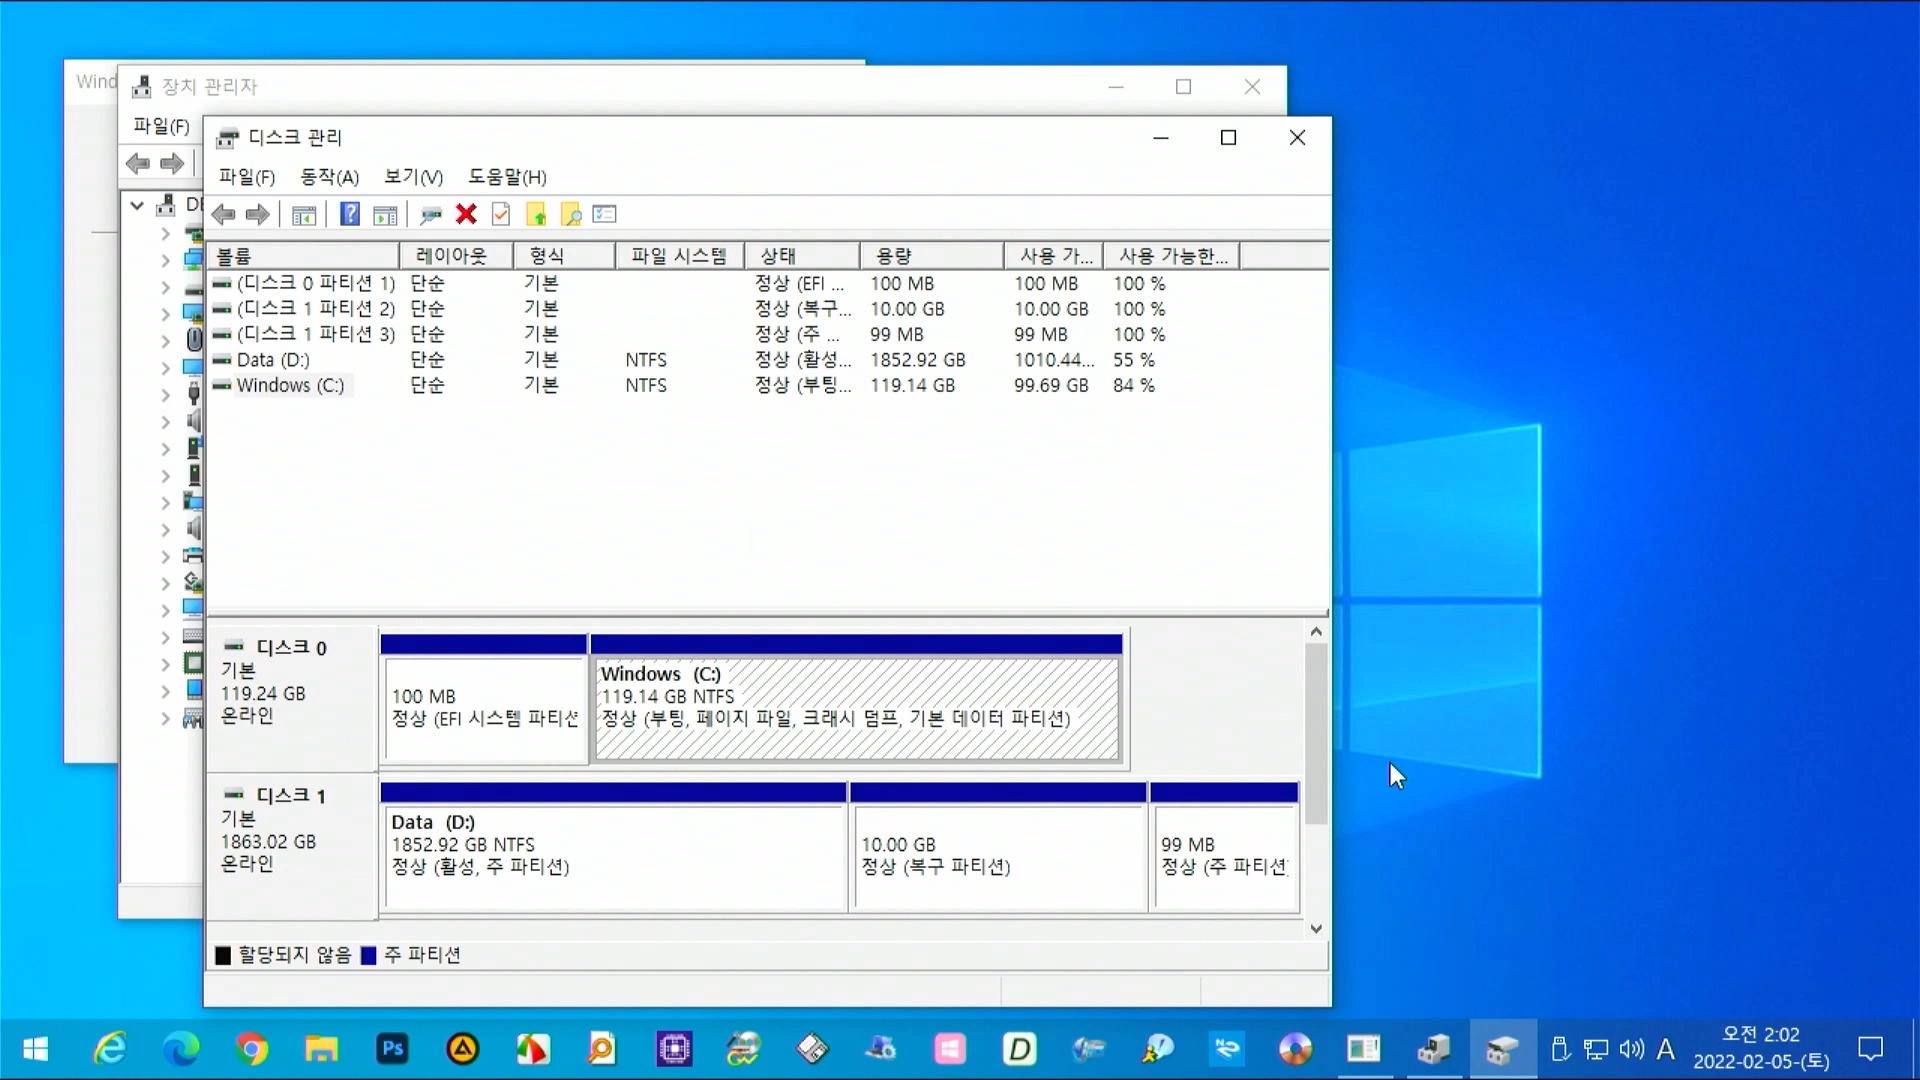Viewport: 1920px width, 1080px height.
Task: Open the 동작(A) menu
Action: point(330,177)
